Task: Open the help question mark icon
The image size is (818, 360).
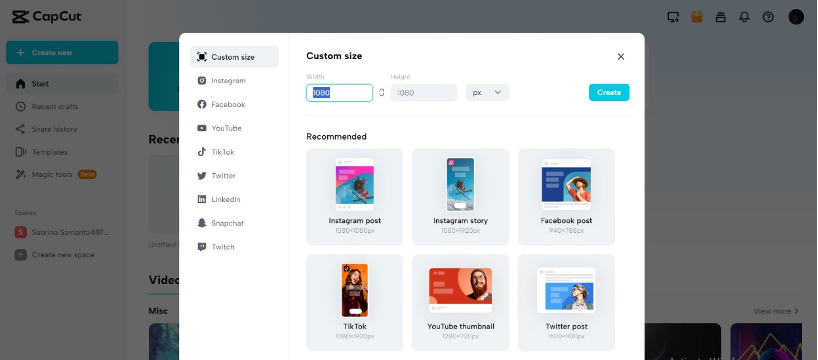Action: 768,17
